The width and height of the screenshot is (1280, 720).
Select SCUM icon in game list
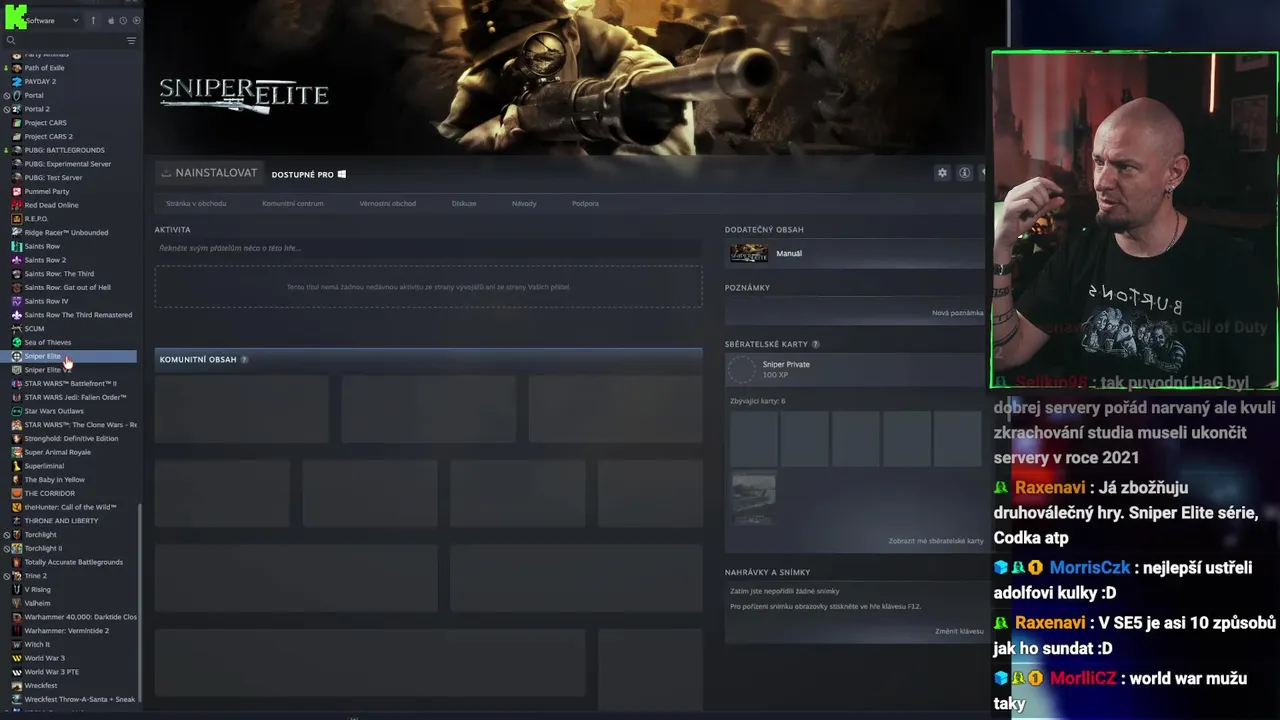(x=16, y=328)
